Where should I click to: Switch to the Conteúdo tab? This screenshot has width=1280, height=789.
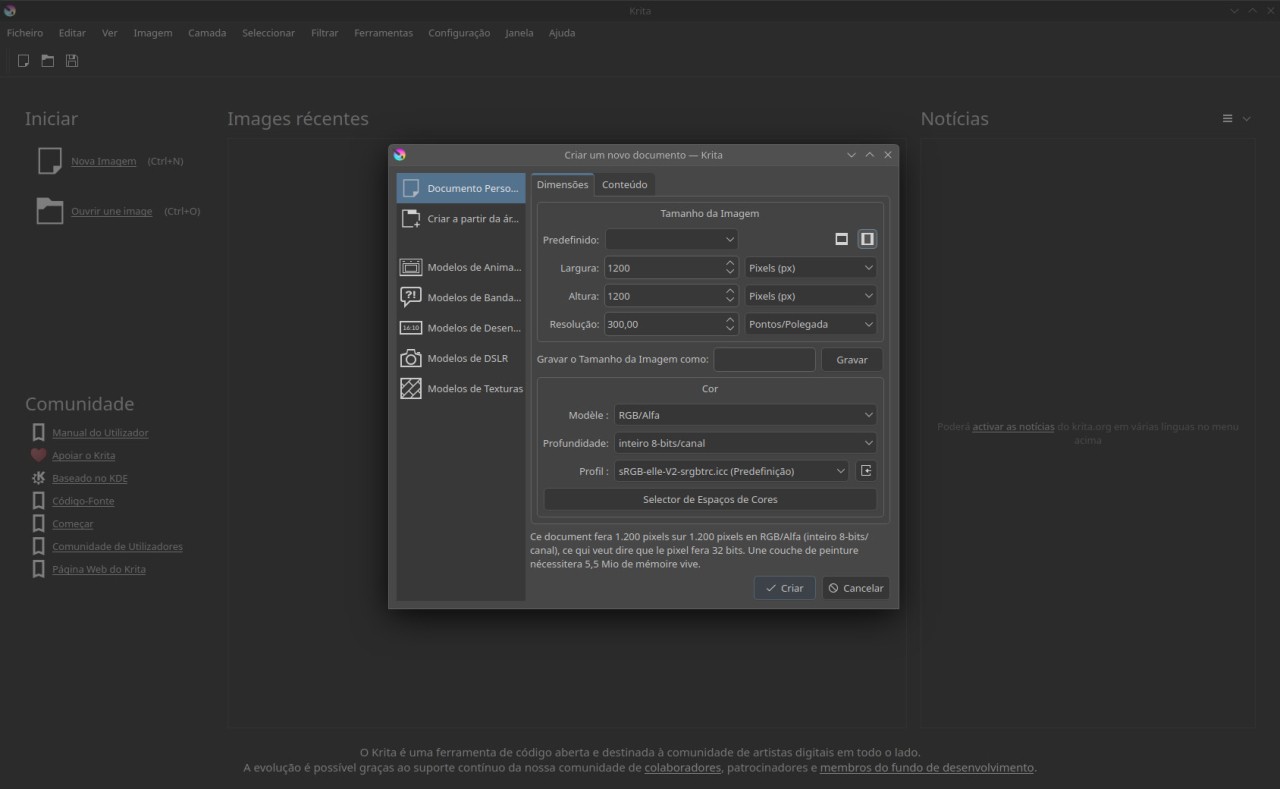625,184
